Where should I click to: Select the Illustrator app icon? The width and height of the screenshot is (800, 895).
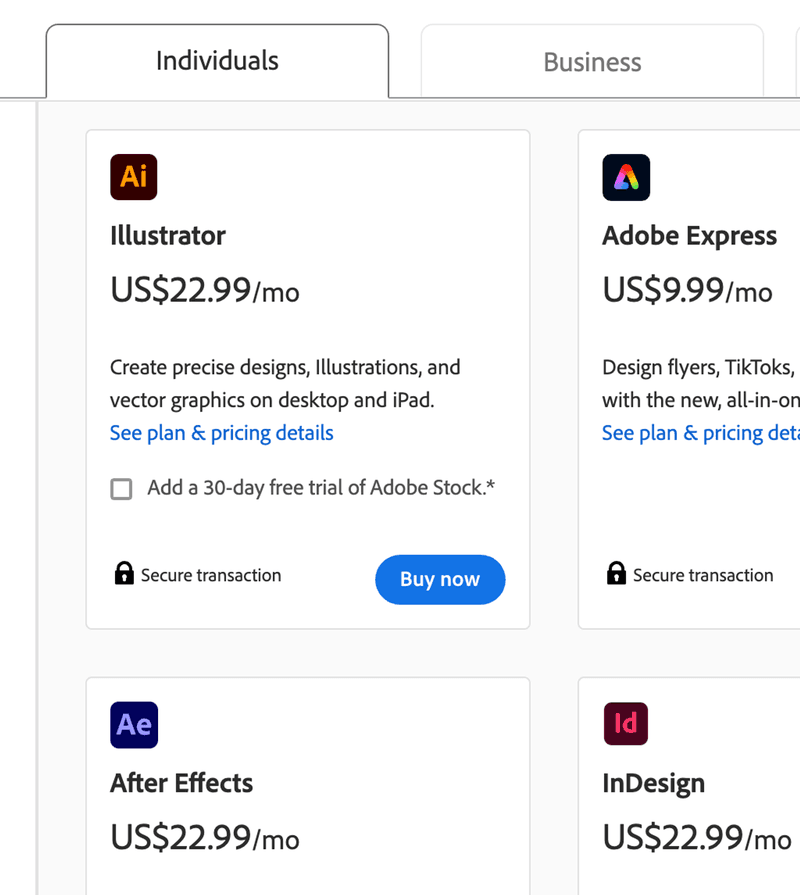coord(133,177)
